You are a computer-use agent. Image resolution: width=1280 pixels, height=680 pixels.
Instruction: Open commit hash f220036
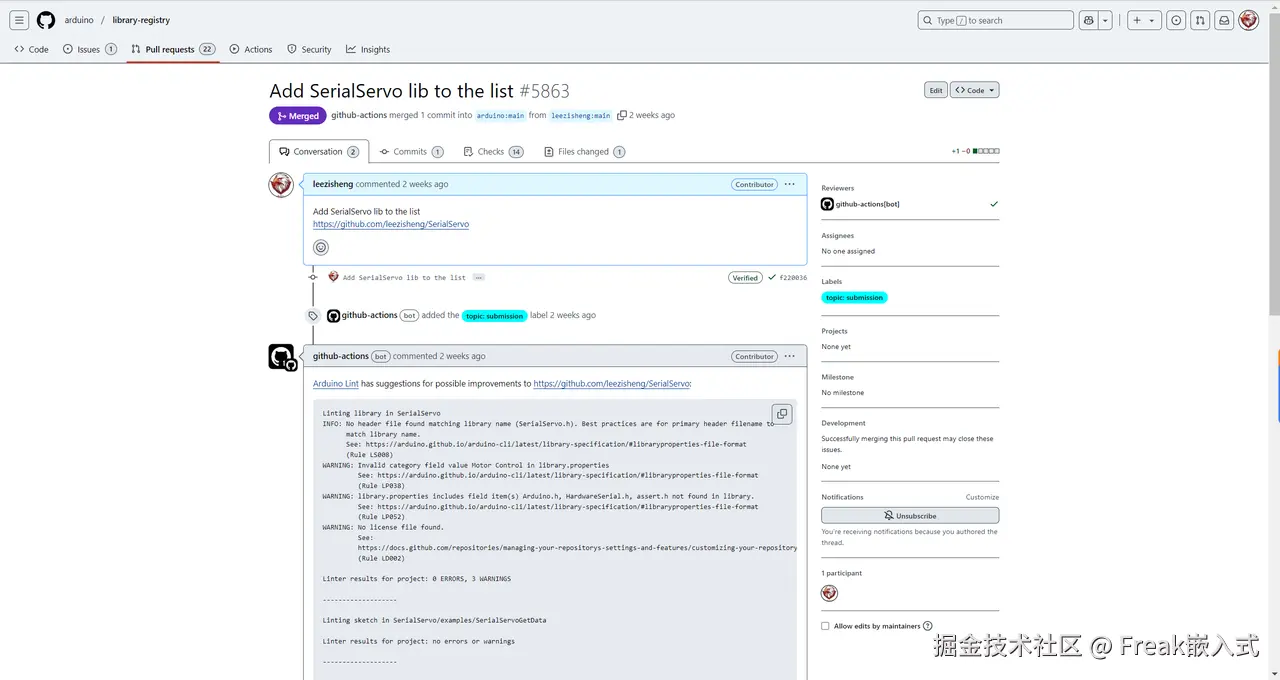click(x=793, y=277)
